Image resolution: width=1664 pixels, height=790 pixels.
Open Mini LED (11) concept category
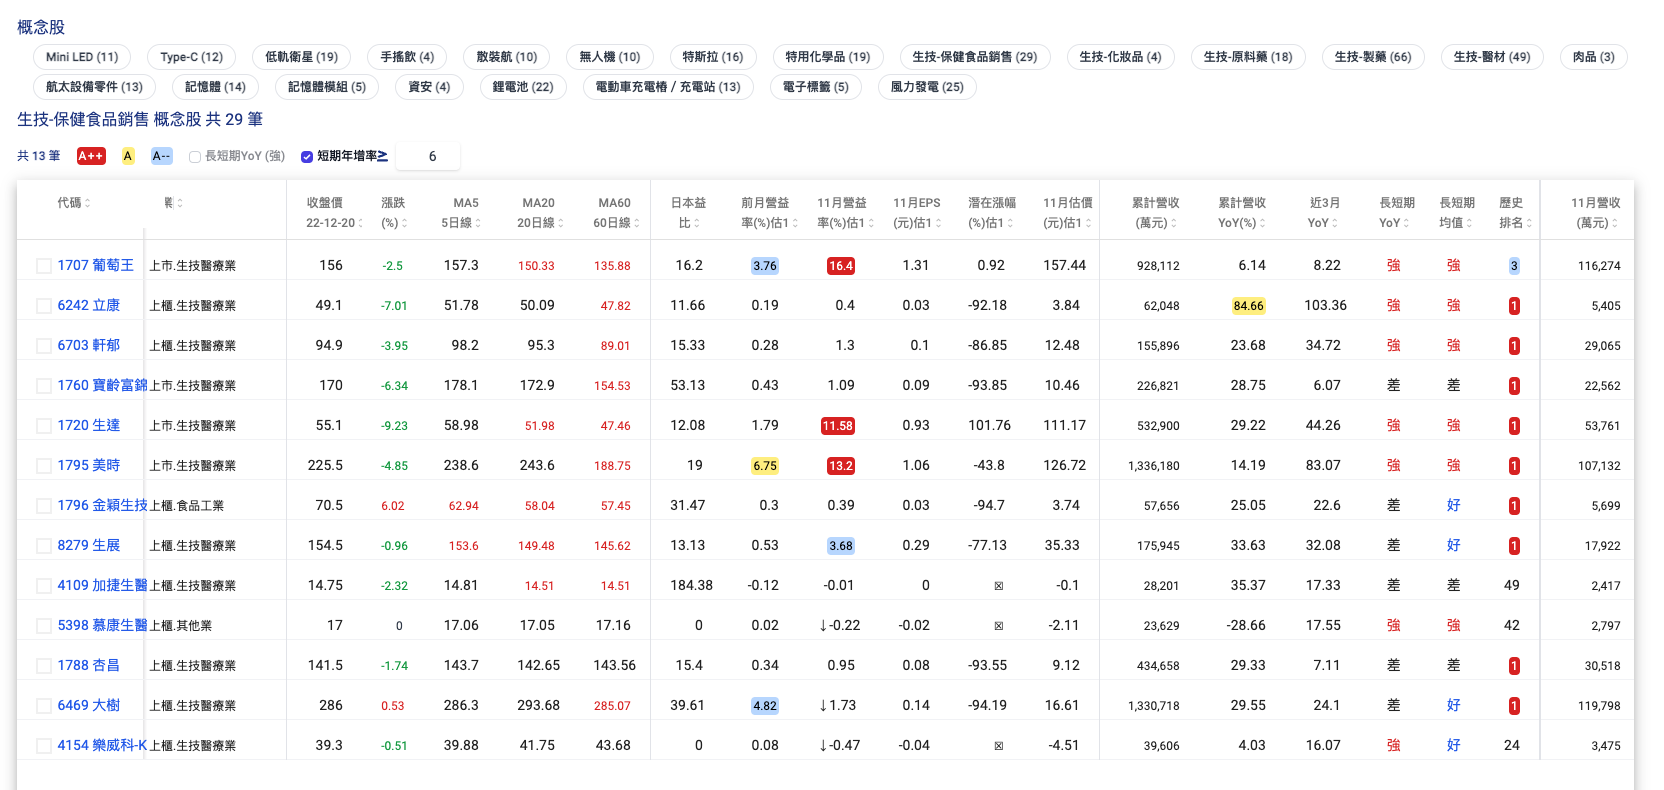tap(82, 57)
